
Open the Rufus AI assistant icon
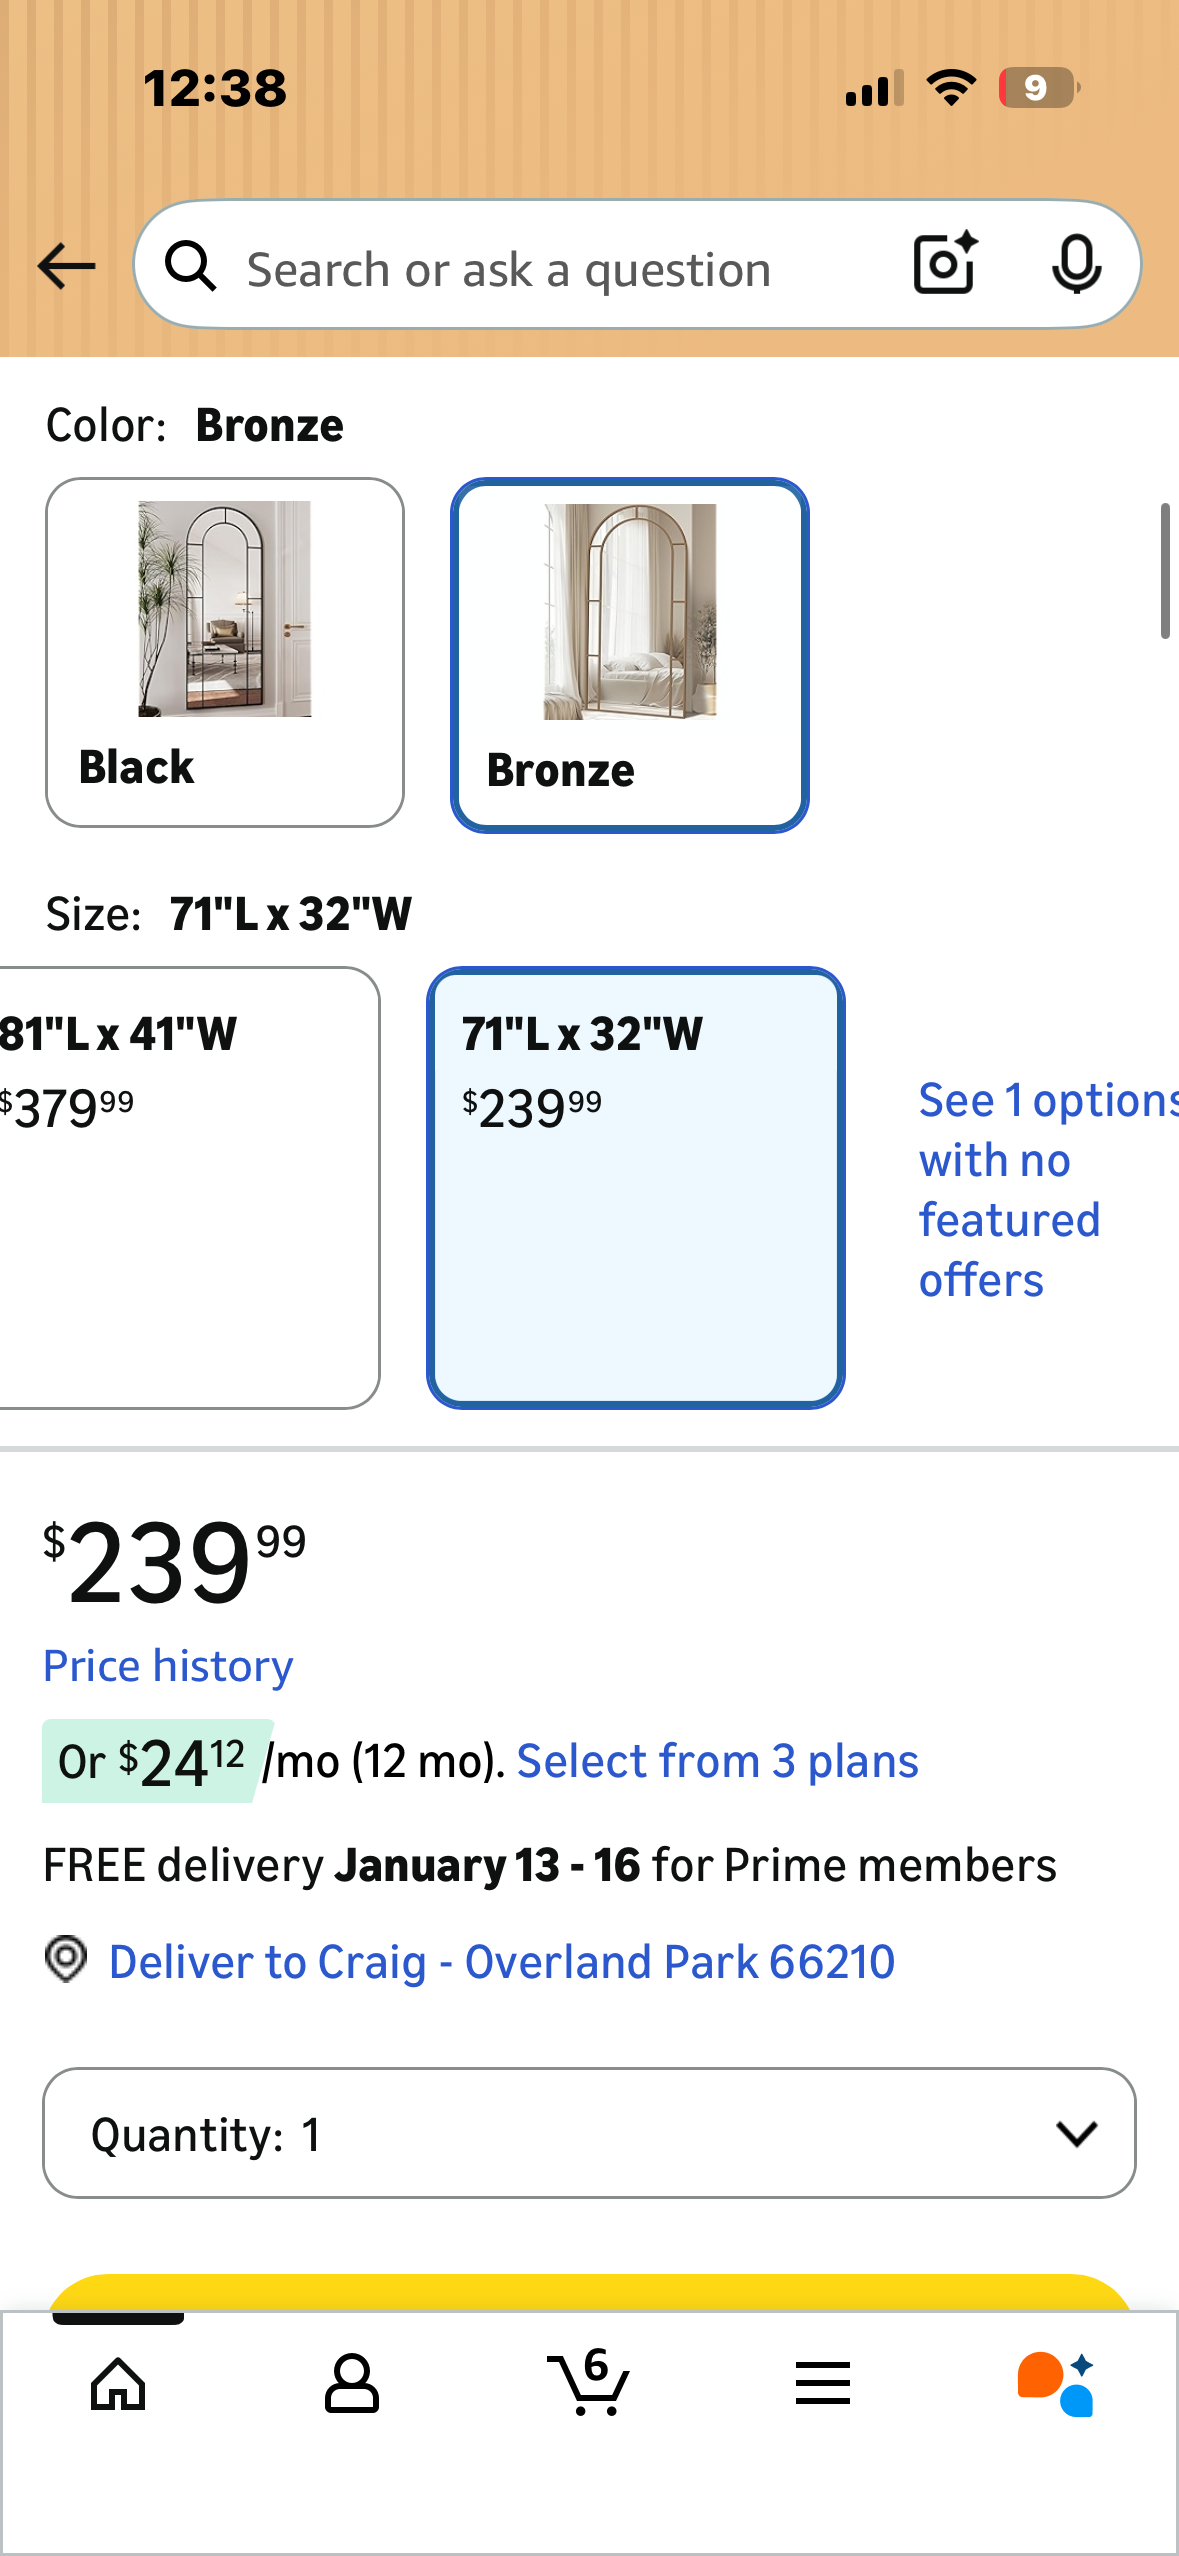tap(1056, 2384)
